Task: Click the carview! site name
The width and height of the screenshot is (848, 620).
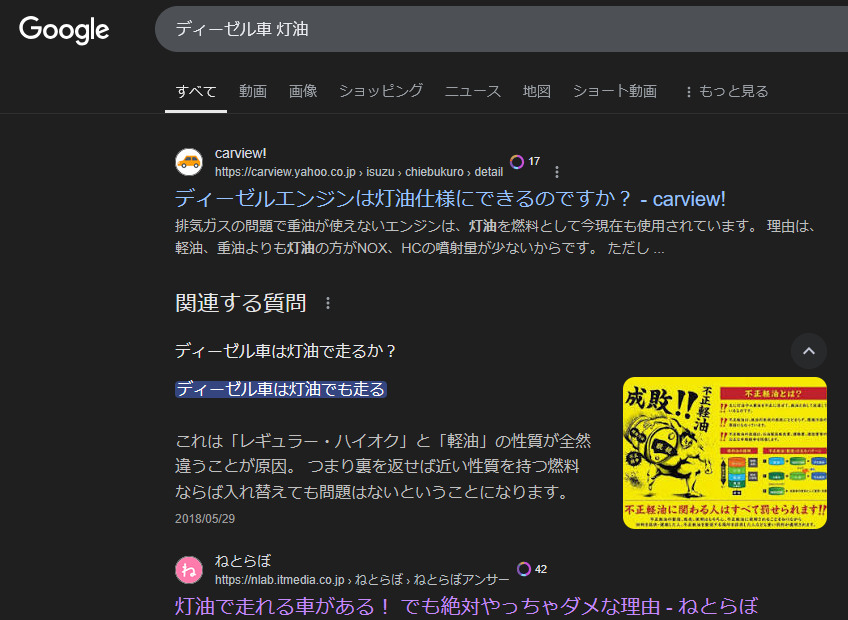Action: tap(241, 153)
